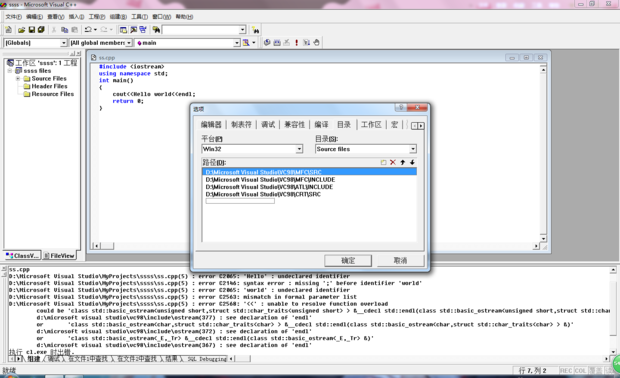Screen dimensions: 620x378
Task: Open the [Globals] class dropdown
Action: [x=63, y=43]
